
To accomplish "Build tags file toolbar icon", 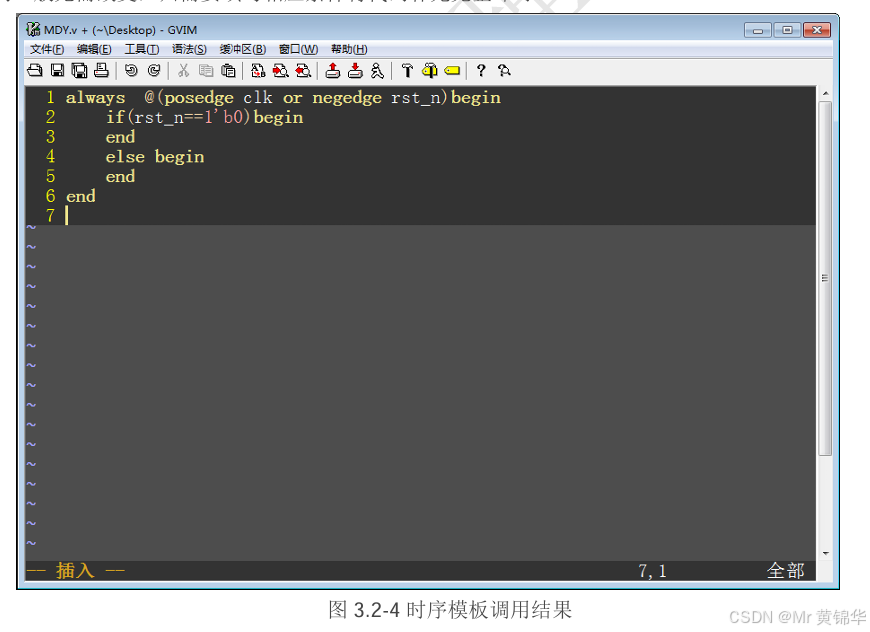I will [429, 70].
